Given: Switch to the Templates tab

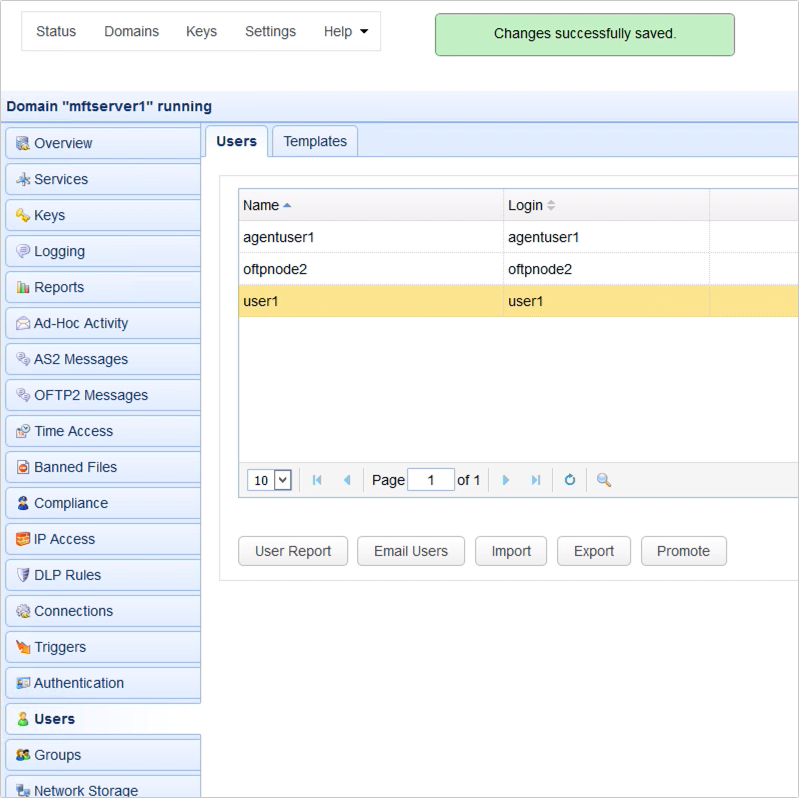Looking at the screenshot, I should (x=315, y=141).
